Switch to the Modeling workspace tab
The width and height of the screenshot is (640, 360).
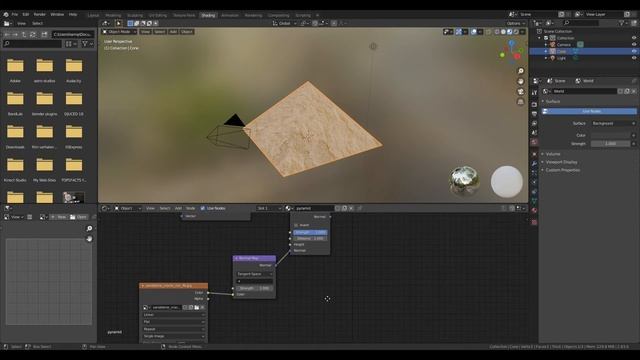point(113,15)
